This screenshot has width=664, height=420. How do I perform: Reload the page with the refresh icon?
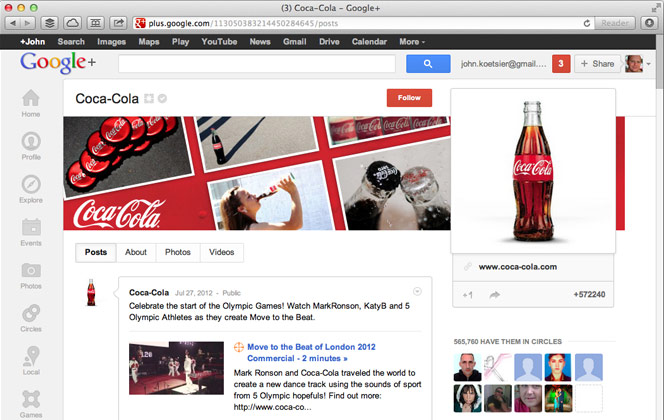point(587,23)
